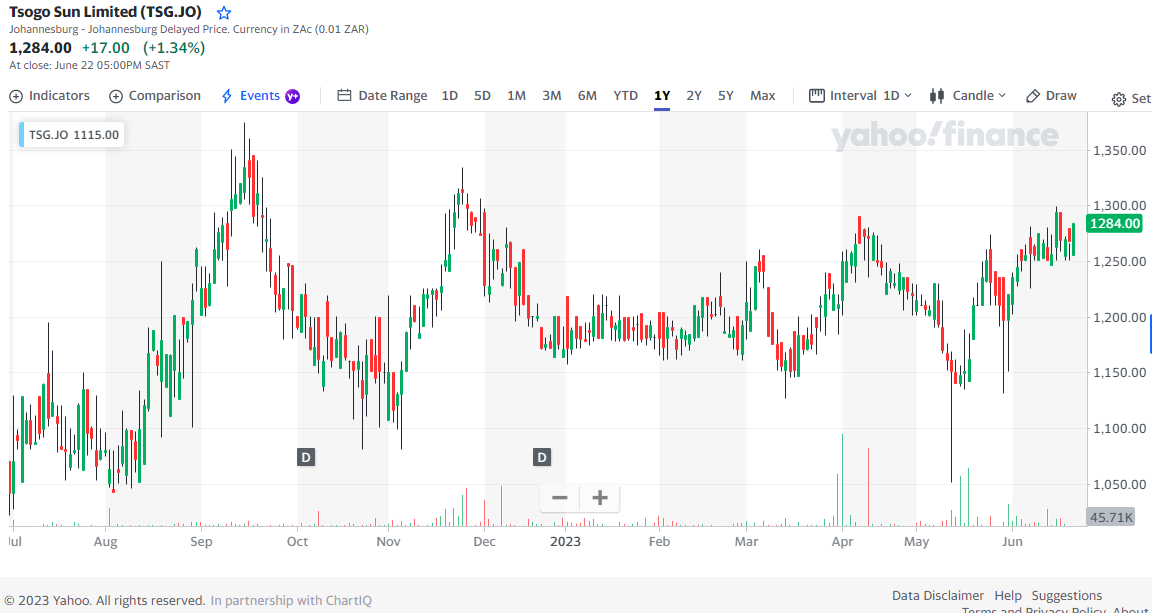Click the 1,050.00 y-axis label
This screenshot has height=613, width=1152.
click(1120, 484)
